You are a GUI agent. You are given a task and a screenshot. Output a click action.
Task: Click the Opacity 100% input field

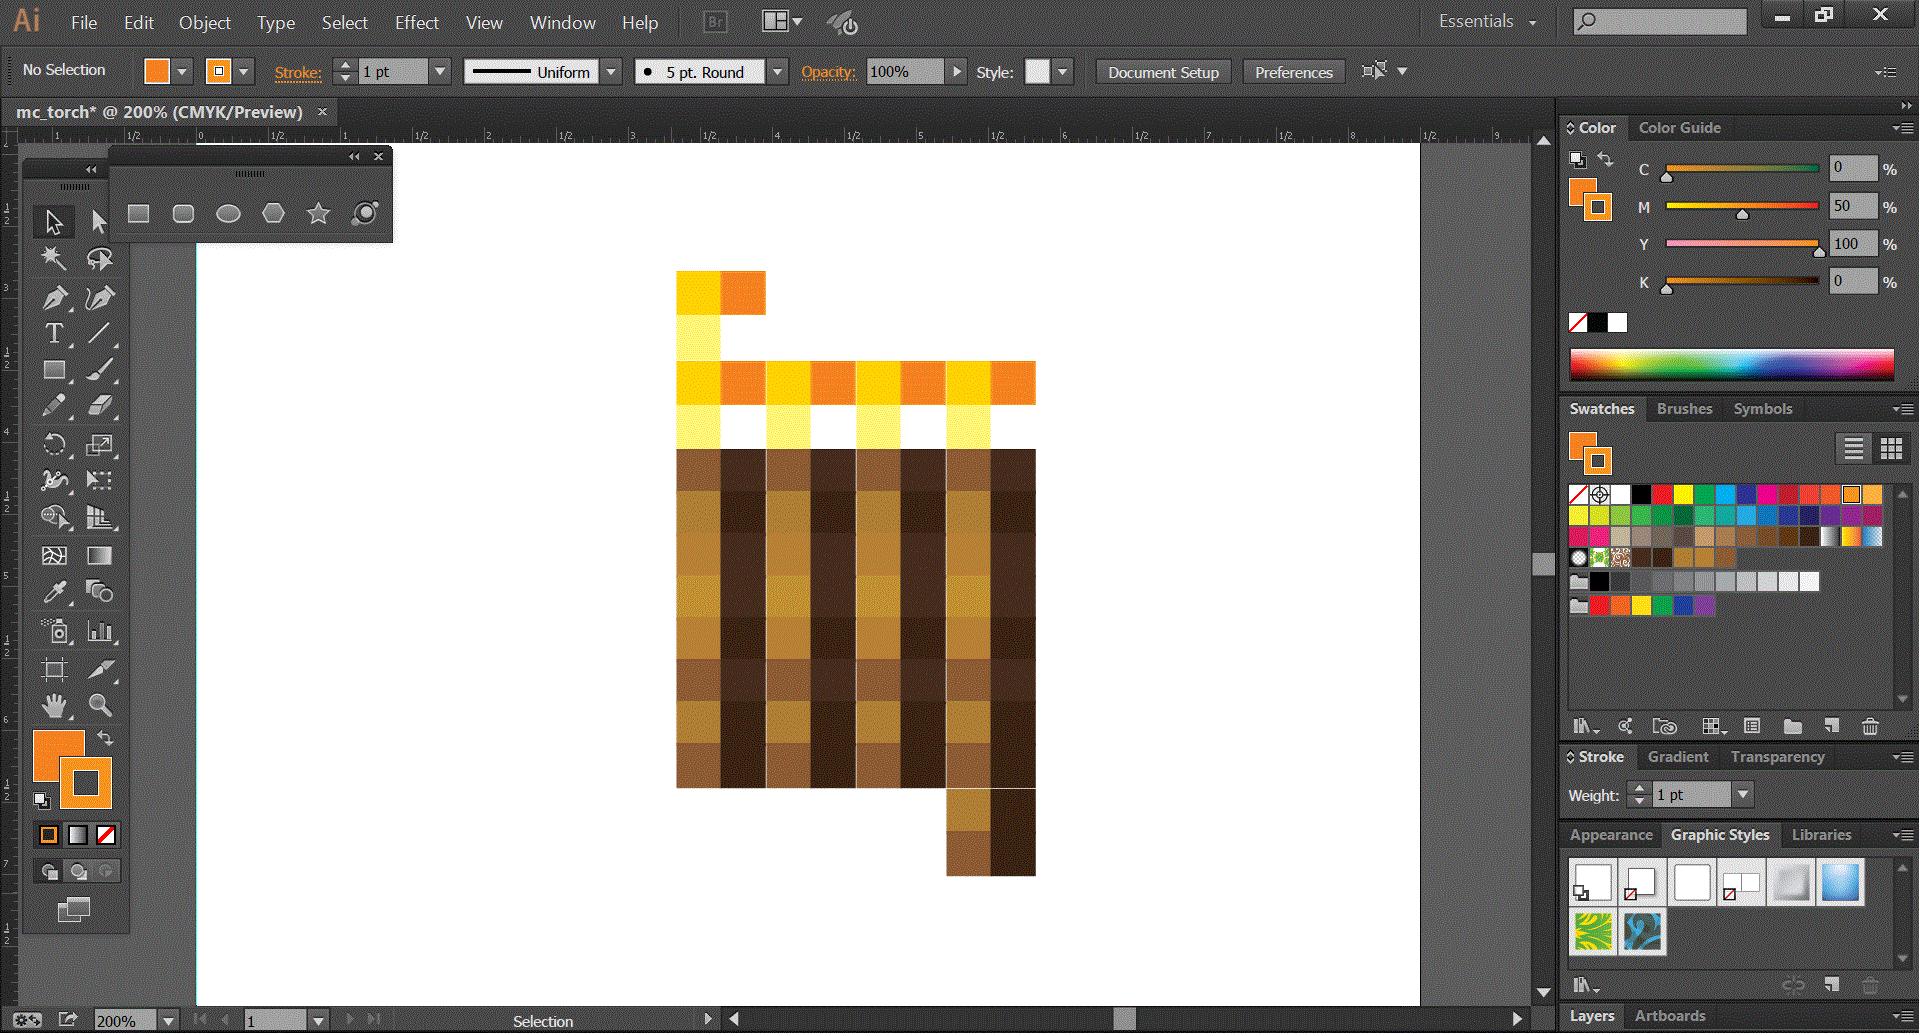point(904,71)
